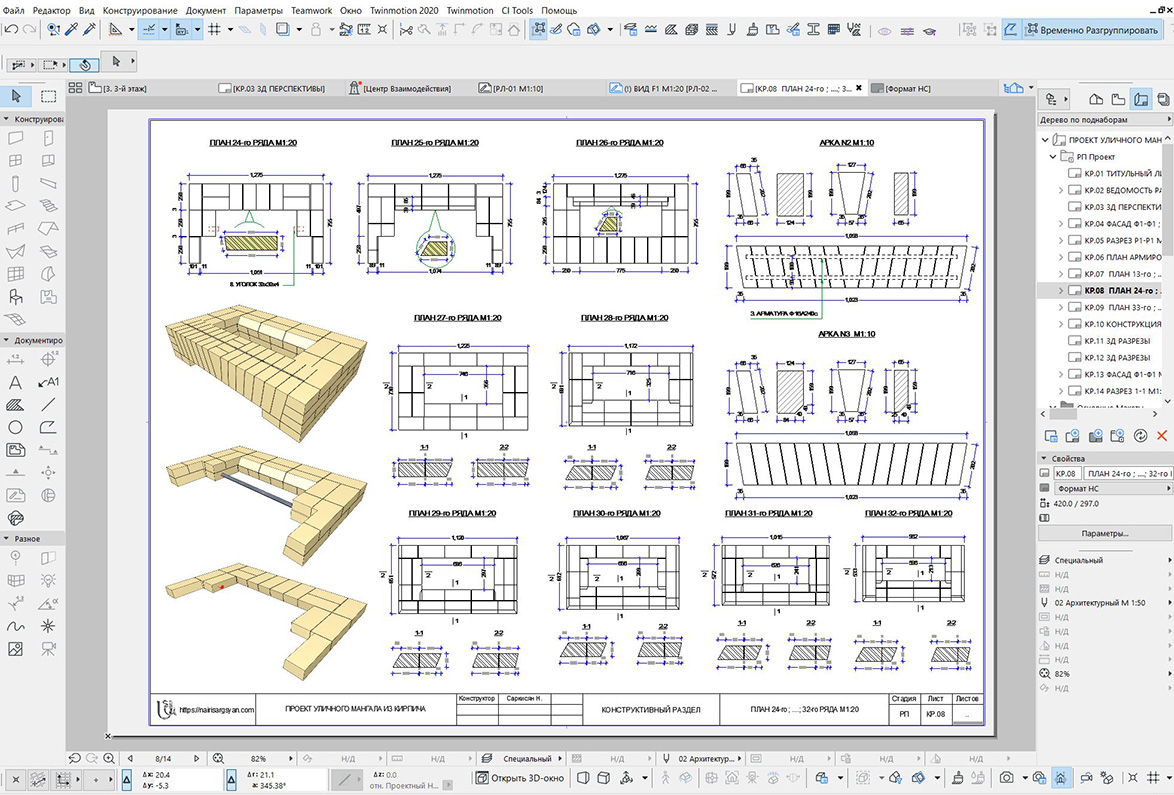Click the Параметры... button
The height and width of the screenshot is (795, 1174).
[x=1104, y=533]
